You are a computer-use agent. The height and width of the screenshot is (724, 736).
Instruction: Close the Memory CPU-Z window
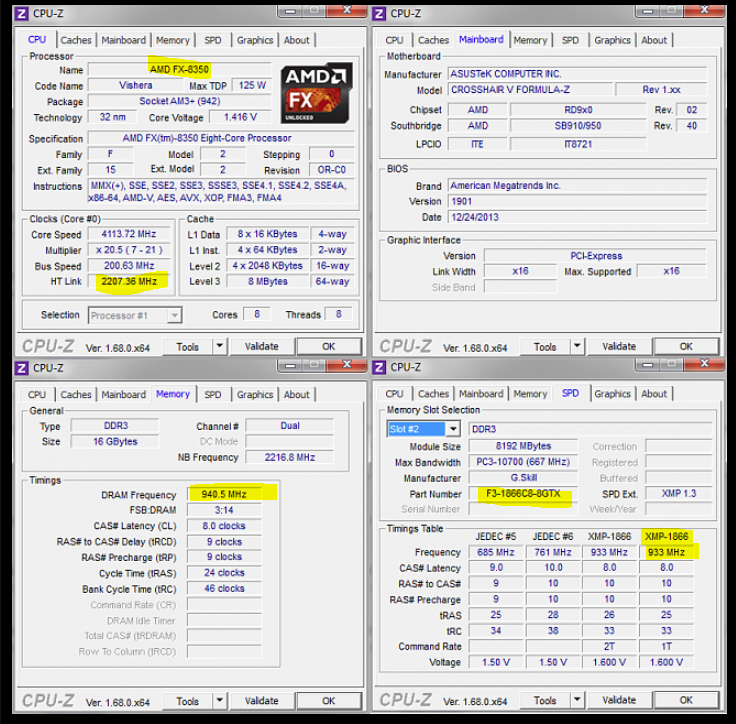pos(346,365)
